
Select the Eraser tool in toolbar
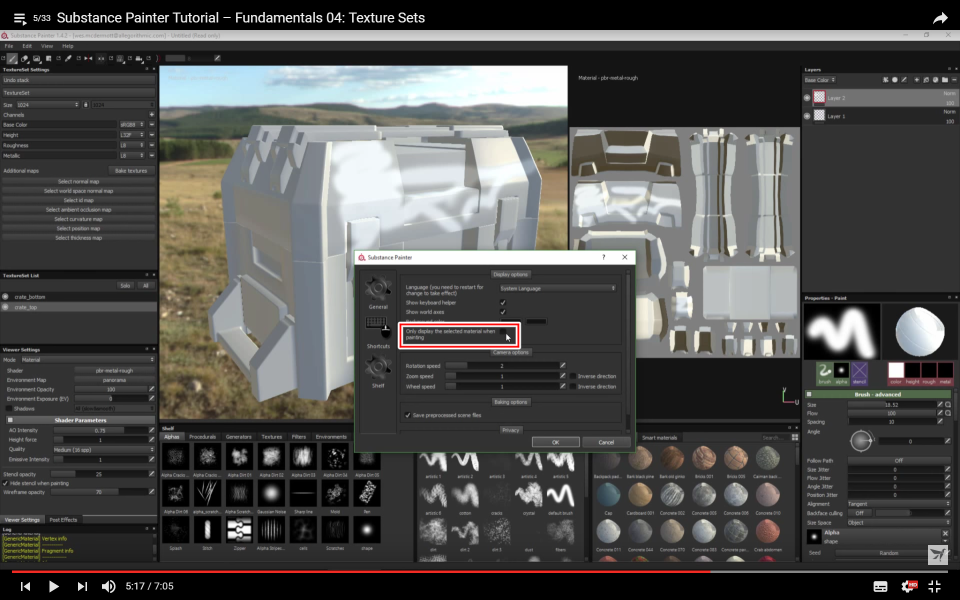(x=24, y=59)
